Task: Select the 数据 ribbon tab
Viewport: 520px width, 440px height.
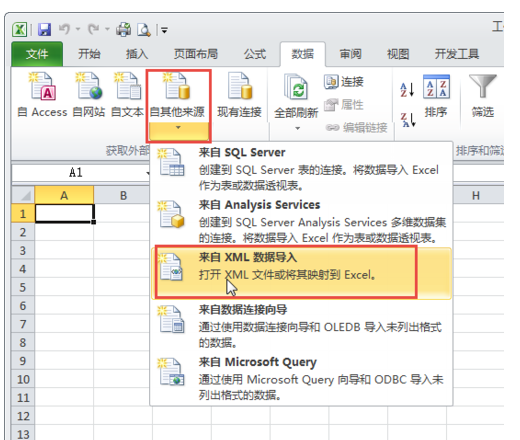Action: pos(303,54)
